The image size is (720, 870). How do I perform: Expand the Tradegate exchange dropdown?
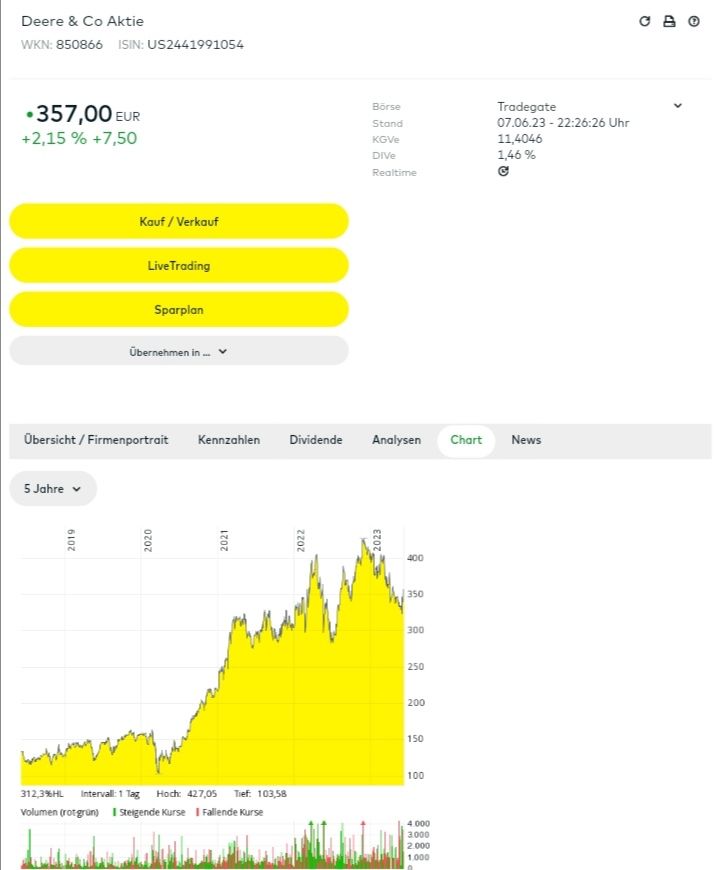[x=677, y=106]
